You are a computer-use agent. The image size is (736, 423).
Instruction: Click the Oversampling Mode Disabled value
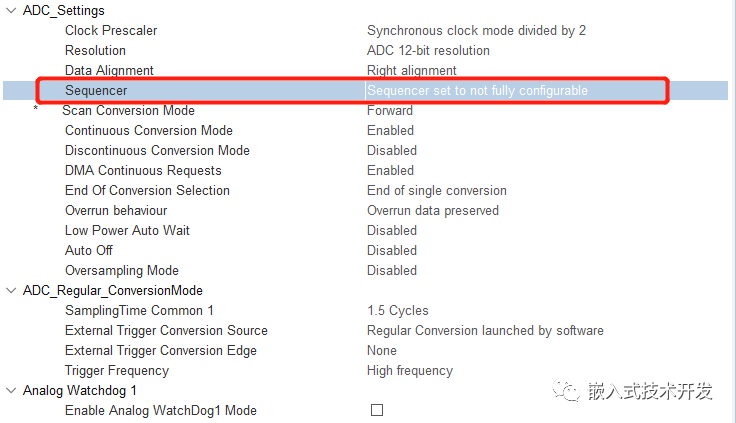pos(392,270)
